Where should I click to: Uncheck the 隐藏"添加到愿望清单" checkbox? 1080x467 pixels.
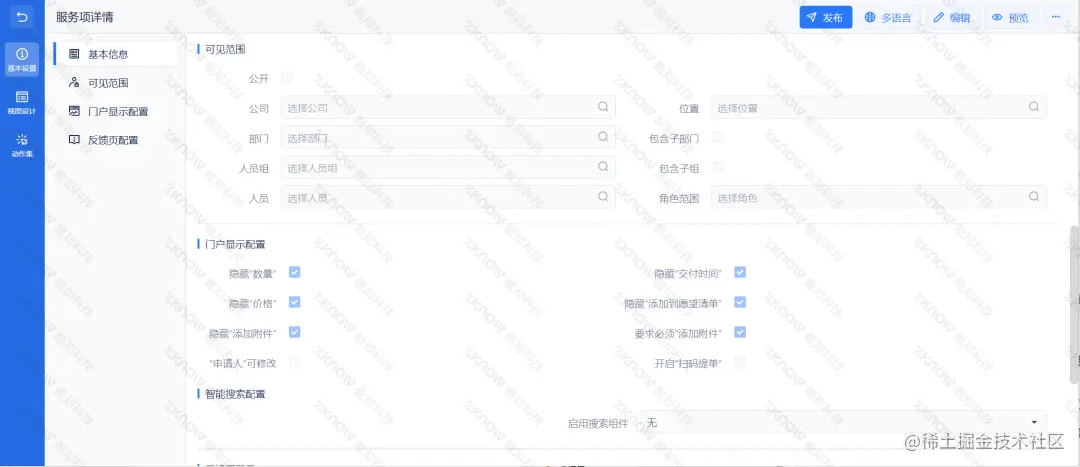[x=740, y=302]
